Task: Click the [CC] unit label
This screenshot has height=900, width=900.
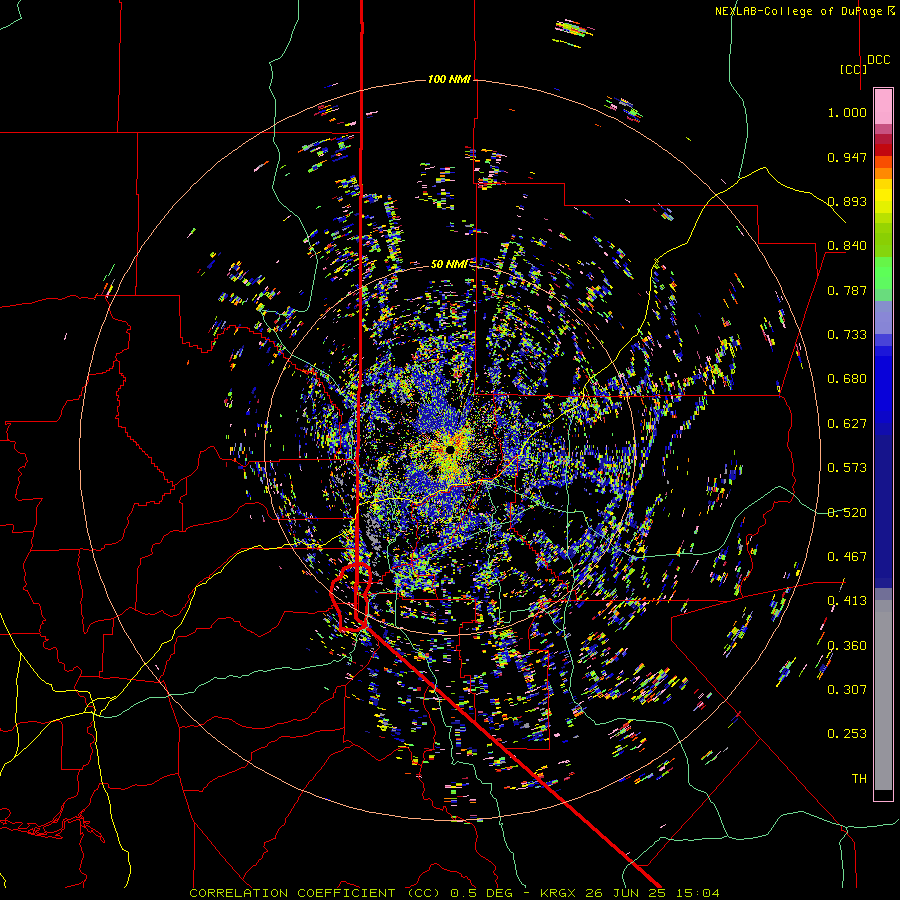Action: (x=854, y=69)
